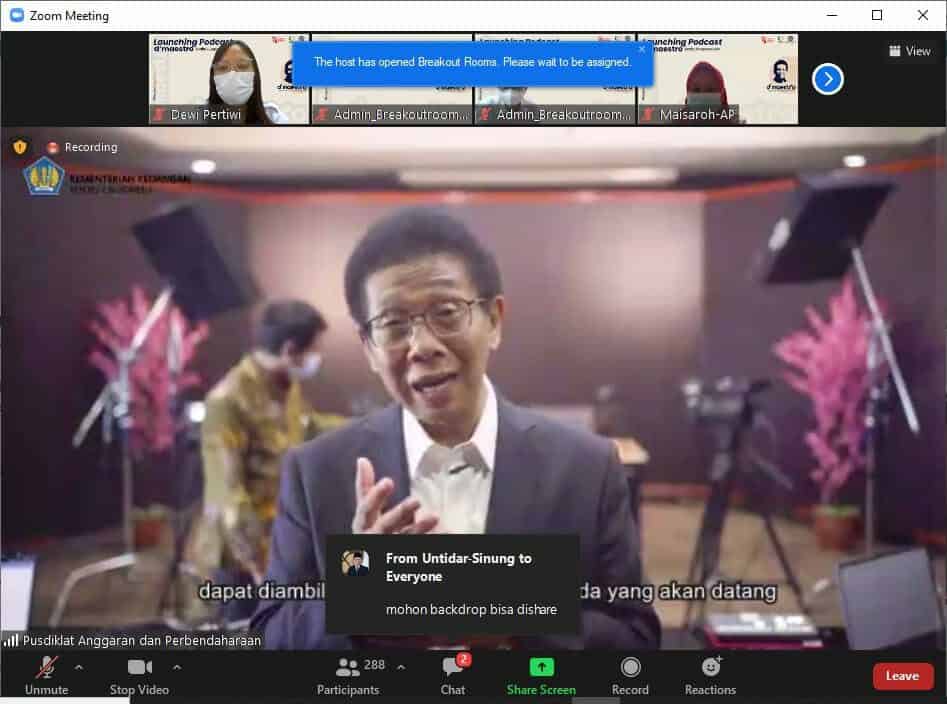Click the Zoom Meeting title bar icon

click(17, 15)
